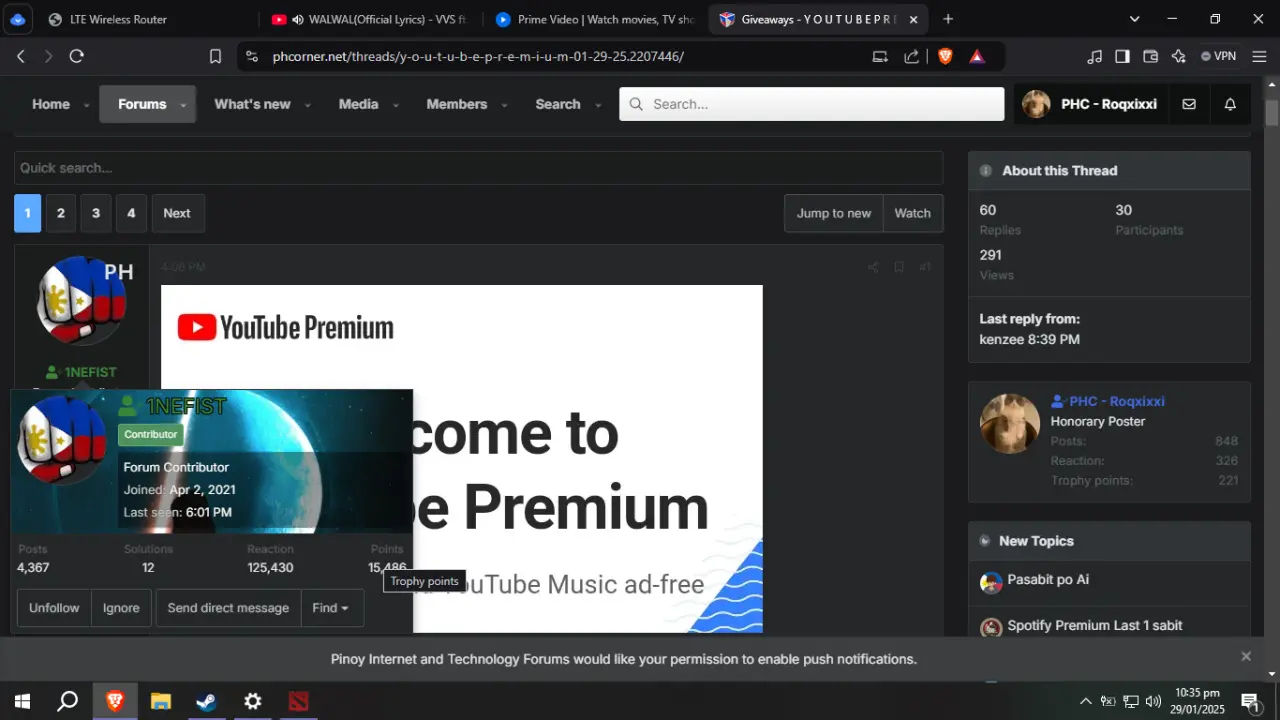
Task: Switch to the Prime Video tab
Action: pos(597,19)
